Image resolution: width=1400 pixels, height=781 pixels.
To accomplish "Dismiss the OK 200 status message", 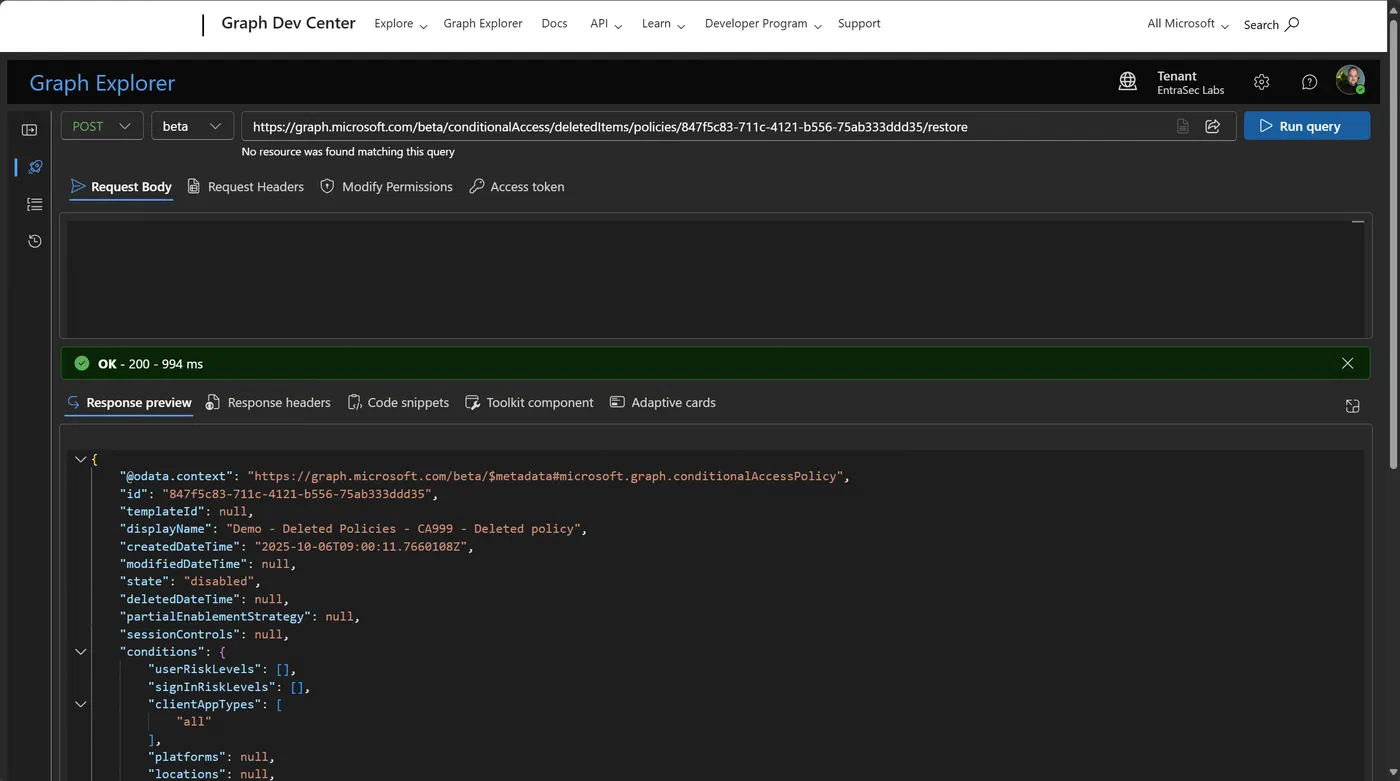I will tap(1348, 363).
